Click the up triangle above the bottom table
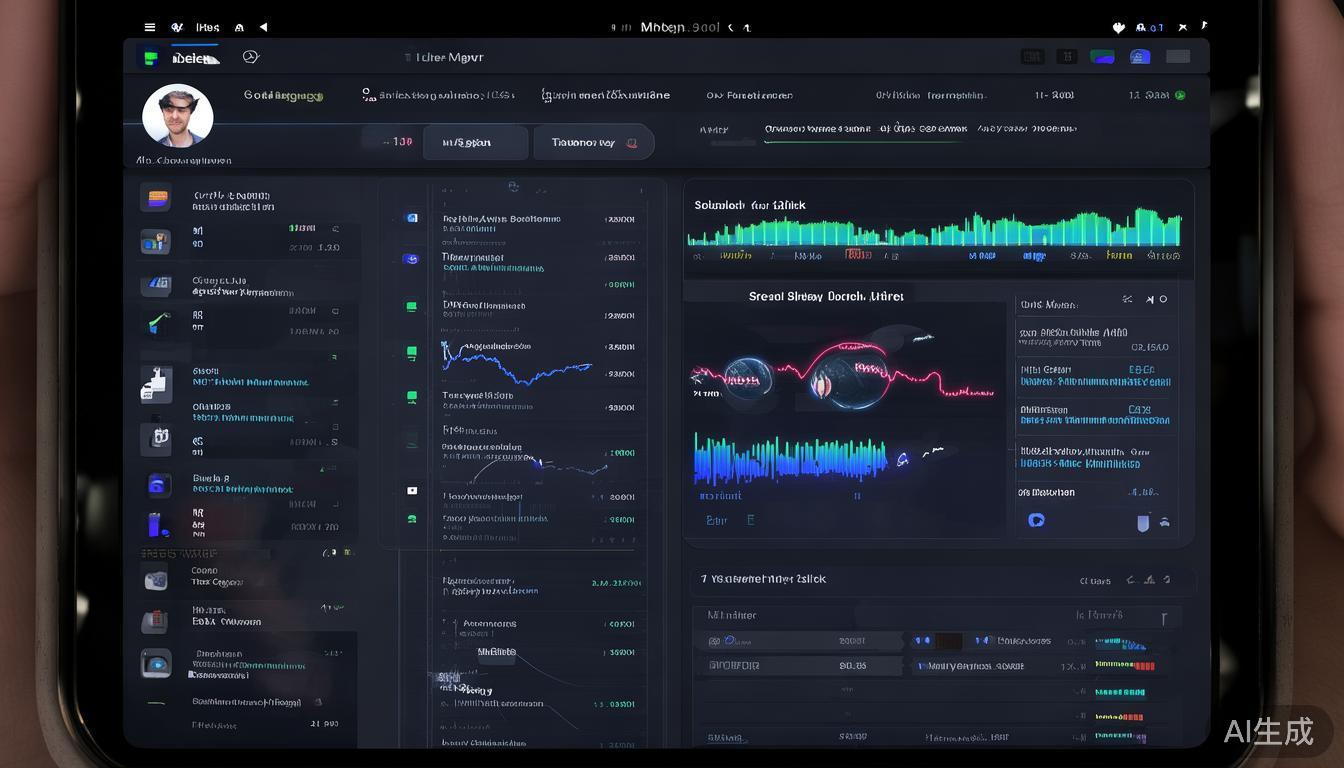Image resolution: width=1344 pixels, height=768 pixels. pos(1149,580)
